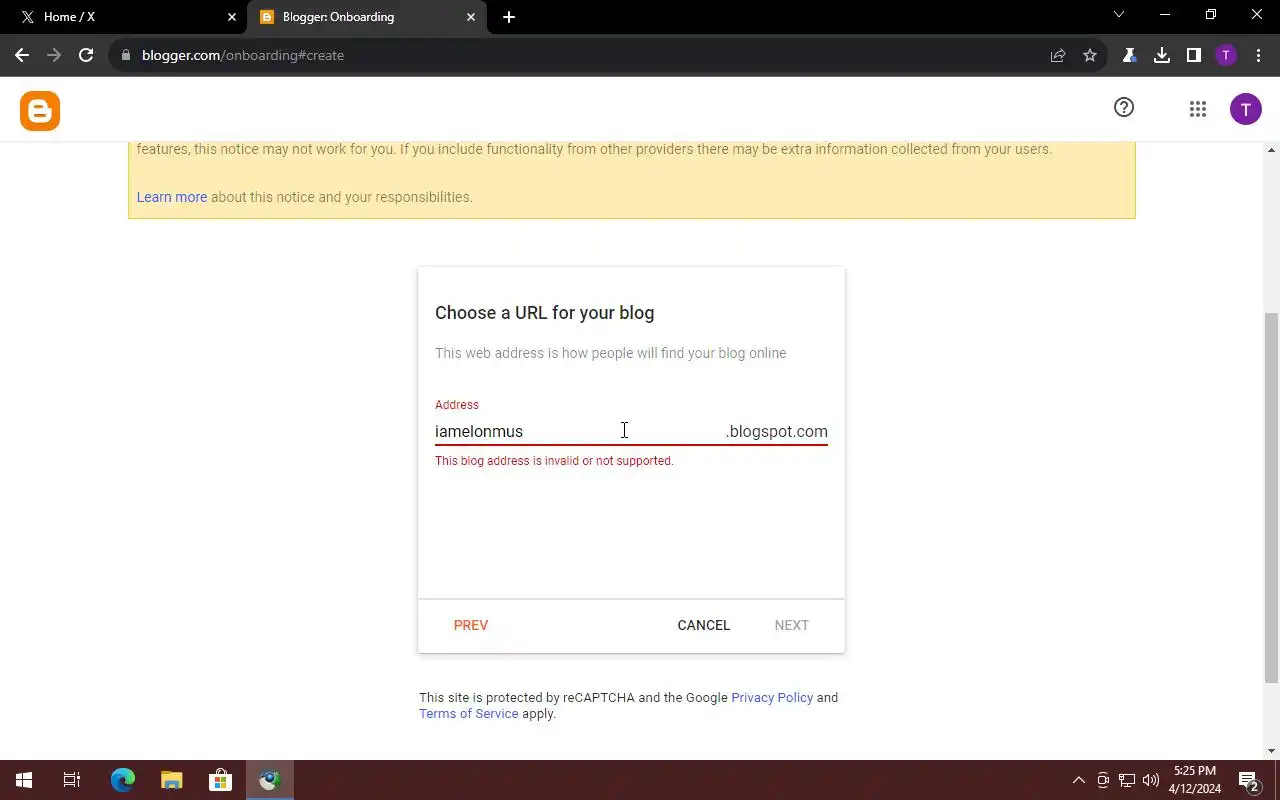Reload the Blogger onboarding page

coord(86,55)
